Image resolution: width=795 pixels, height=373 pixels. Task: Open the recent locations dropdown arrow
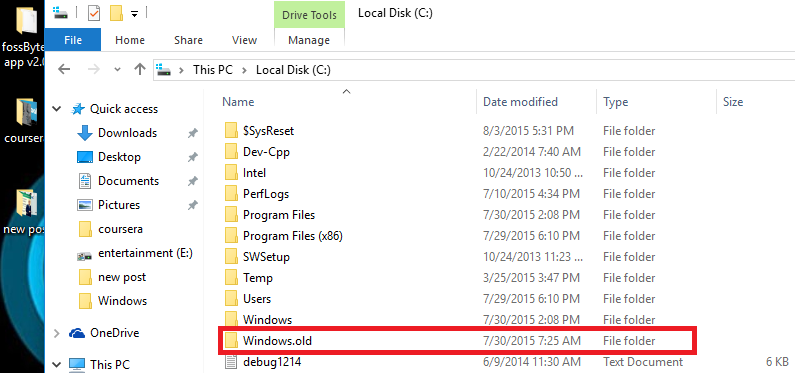pos(118,70)
